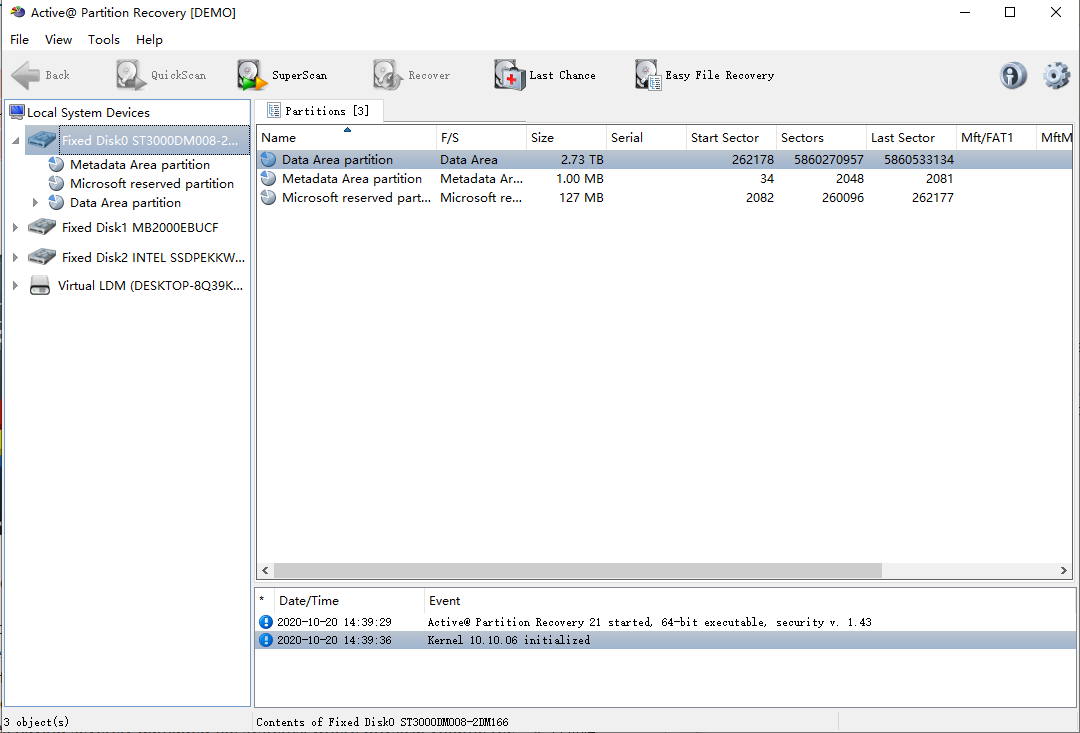Sort by Sectors column header

pos(821,137)
